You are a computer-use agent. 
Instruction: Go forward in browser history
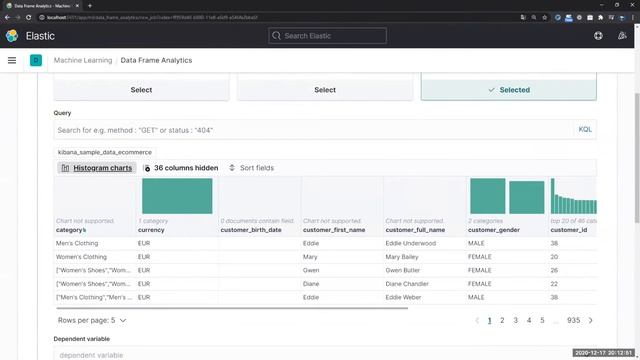pos(18,18)
